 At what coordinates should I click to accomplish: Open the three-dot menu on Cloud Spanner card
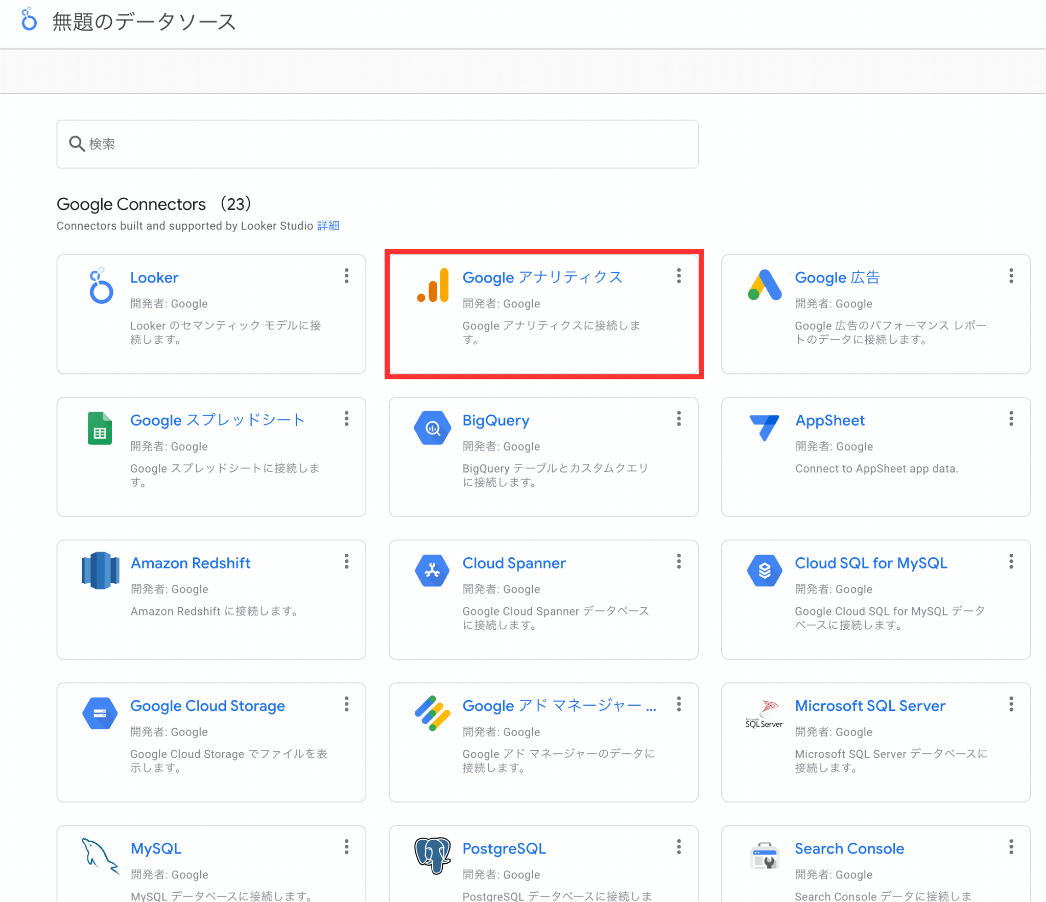(x=678, y=562)
